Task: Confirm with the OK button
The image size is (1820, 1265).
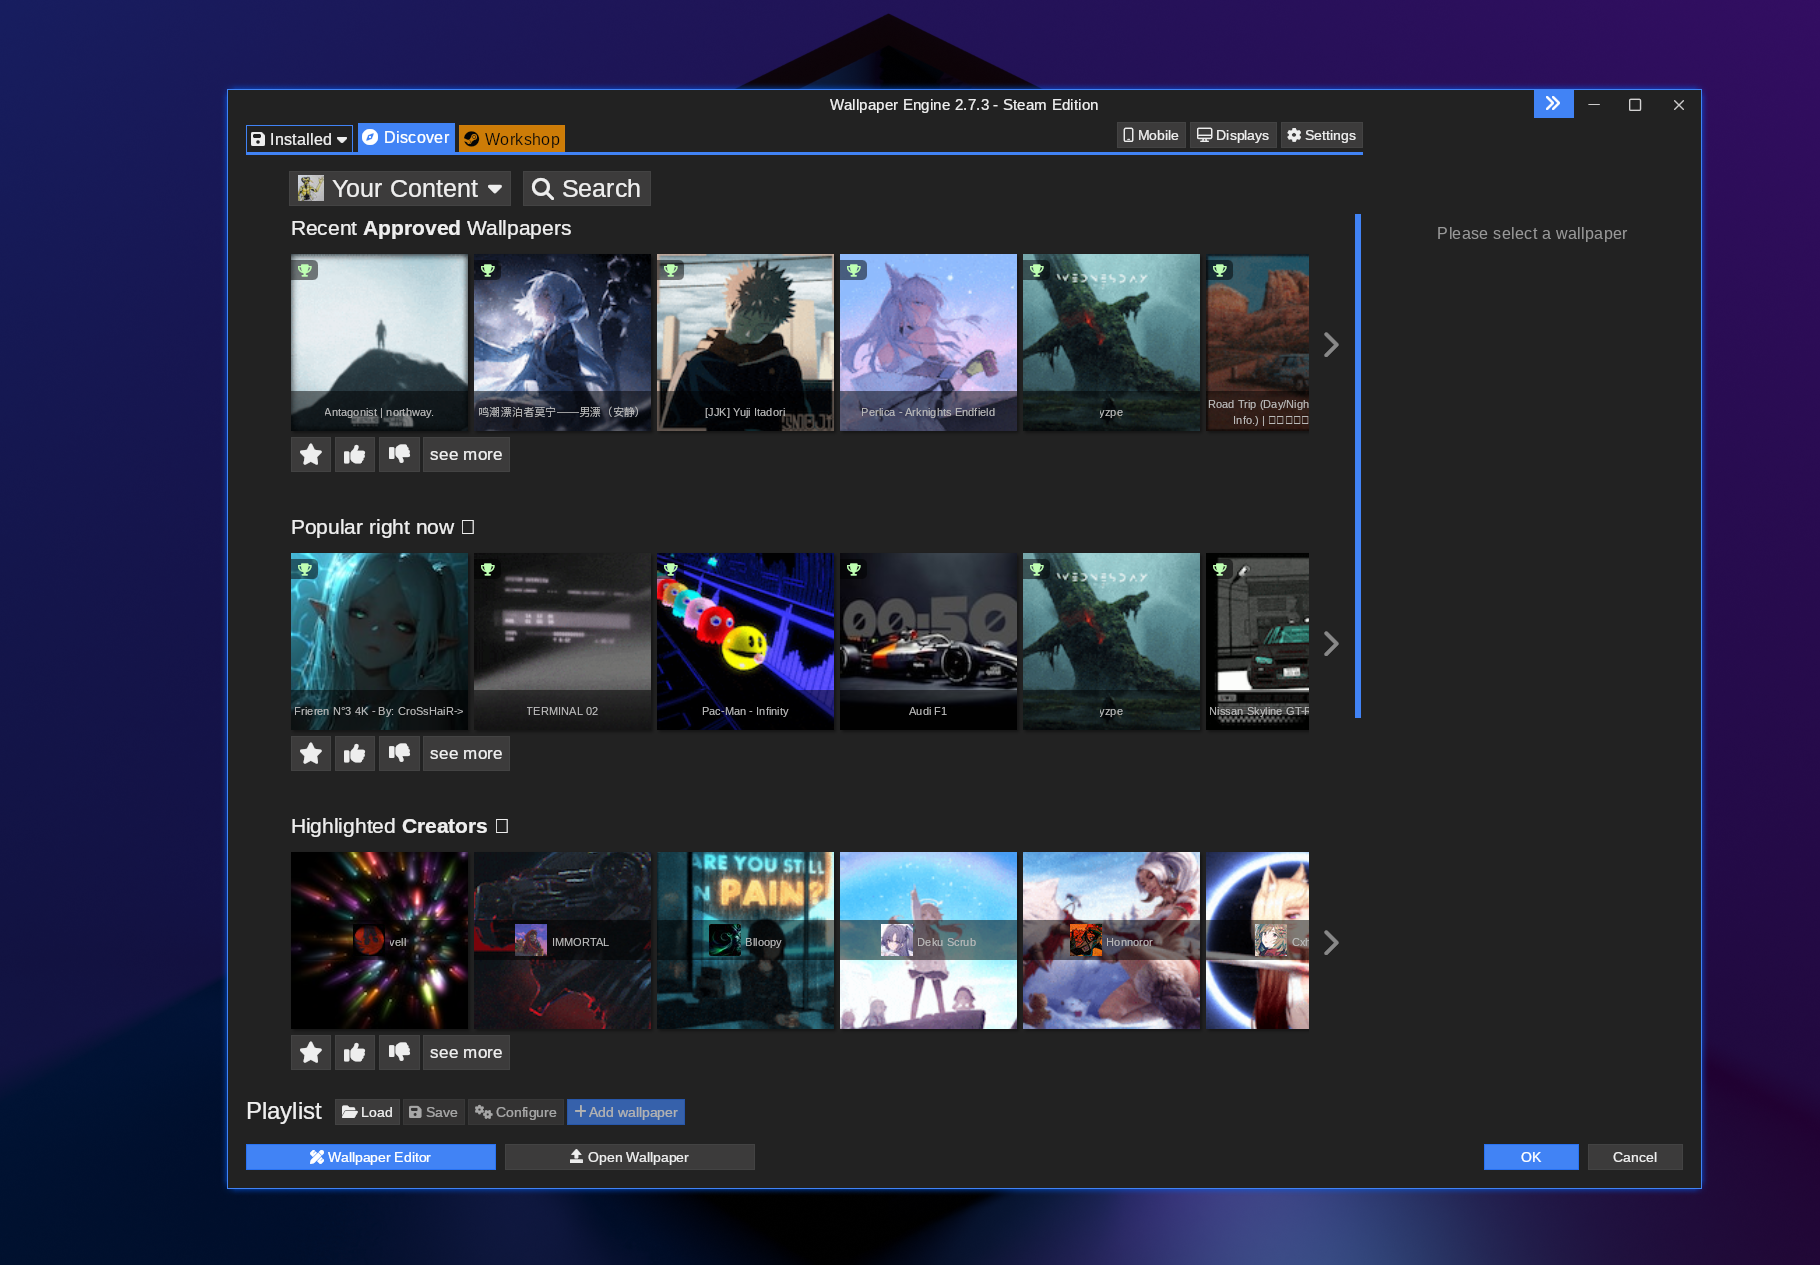Action: (1531, 1157)
